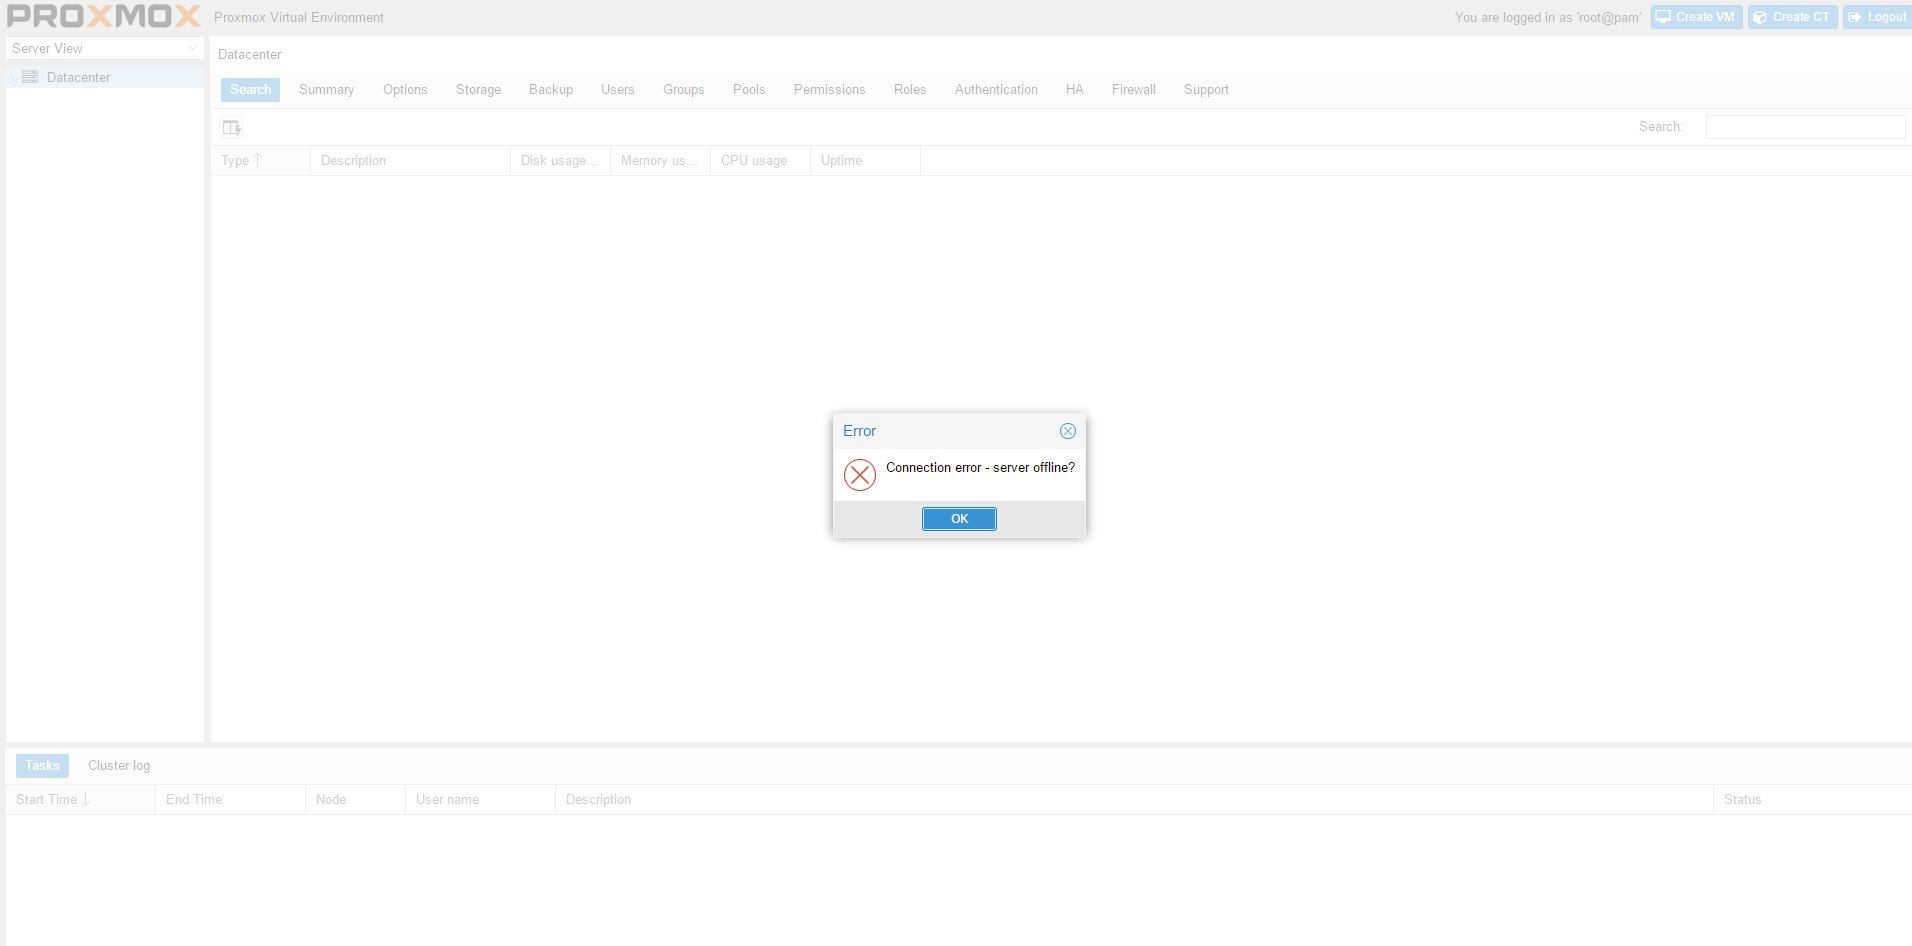This screenshot has height=946, width=1912.
Task: Open the Server View dropdown
Action: point(104,48)
